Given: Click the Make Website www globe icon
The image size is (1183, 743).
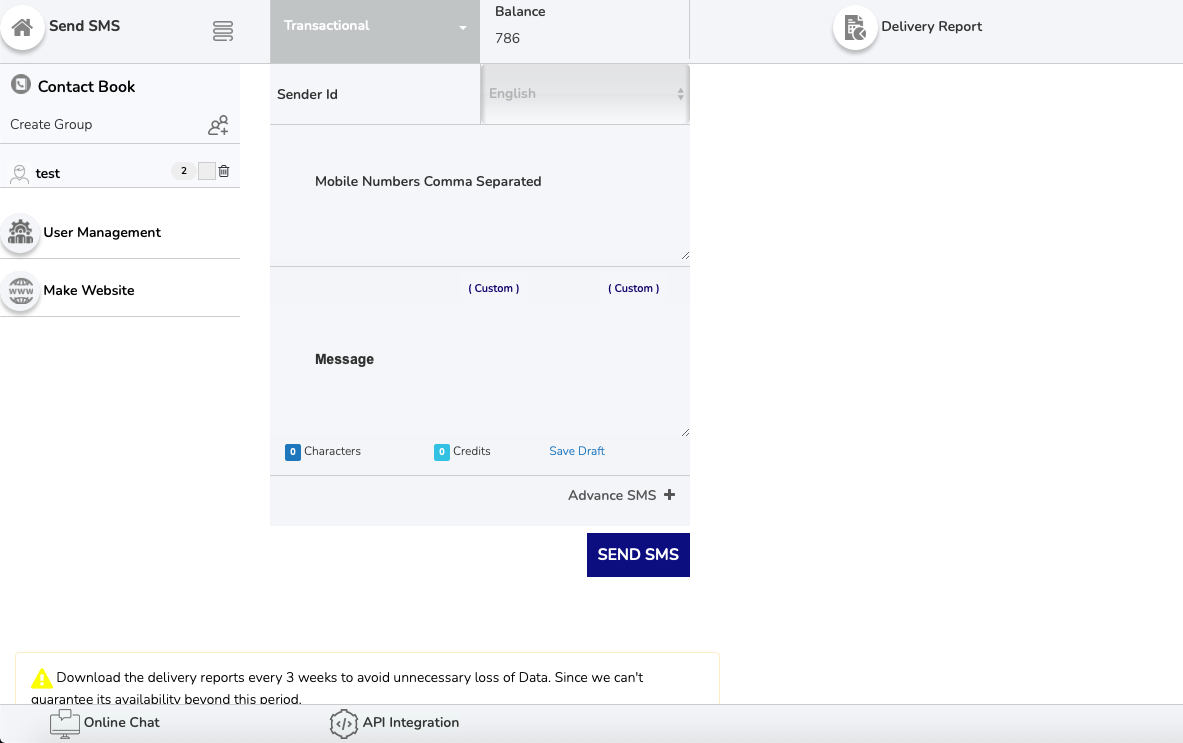Looking at the screenshot, I should (20, 291).
